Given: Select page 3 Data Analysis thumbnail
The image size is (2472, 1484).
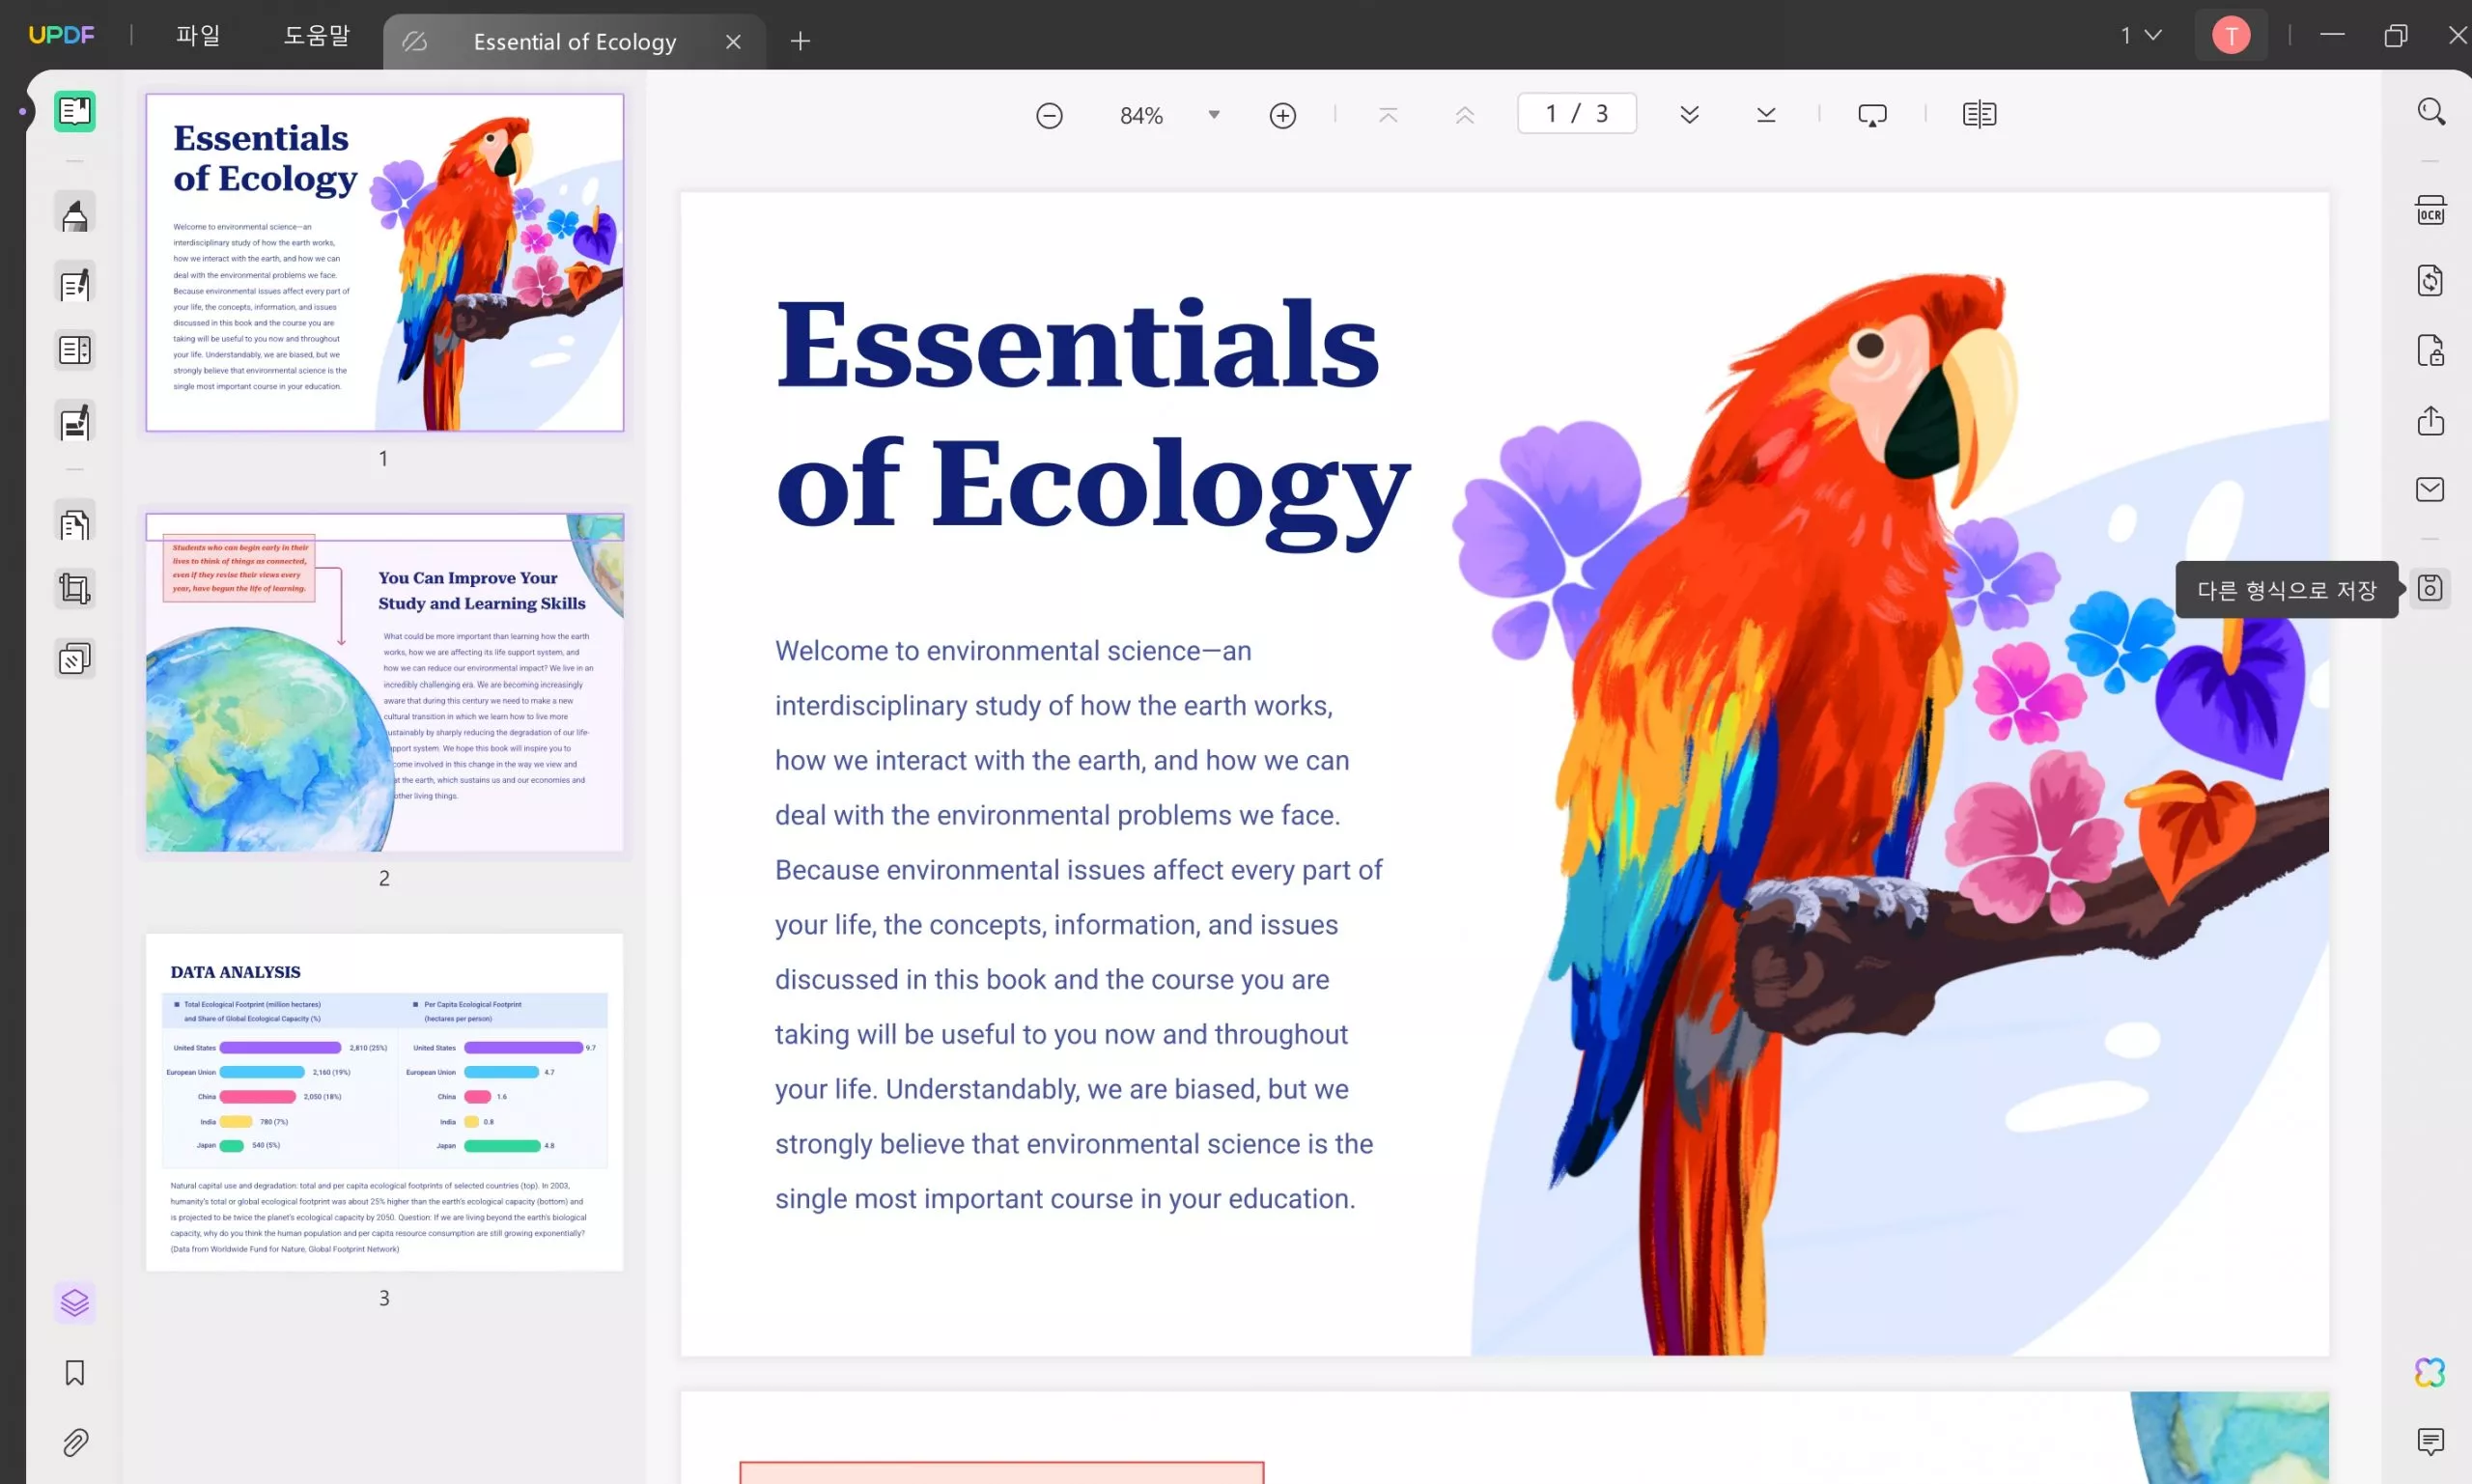Looking at the screenshot, I should click(x=385, y=1102).
